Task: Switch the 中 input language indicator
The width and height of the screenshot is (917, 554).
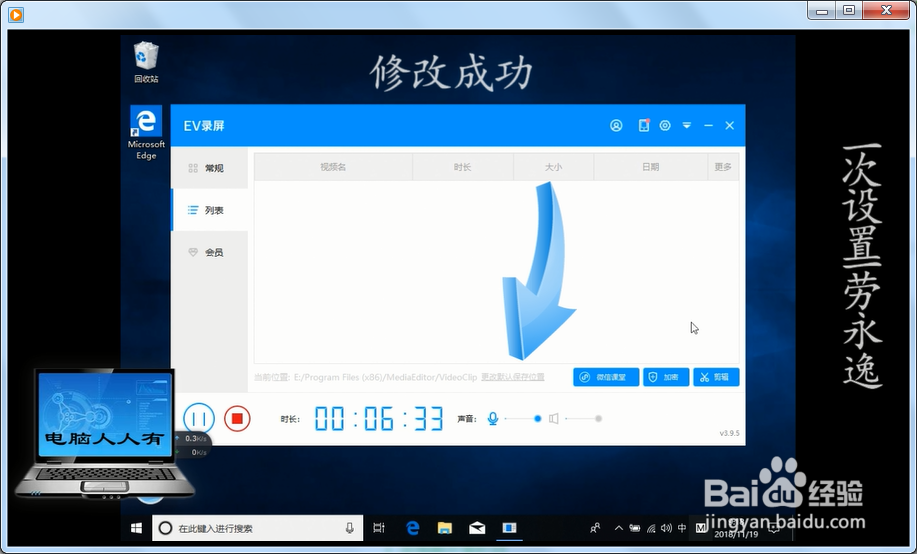Action: click(682, 528)
